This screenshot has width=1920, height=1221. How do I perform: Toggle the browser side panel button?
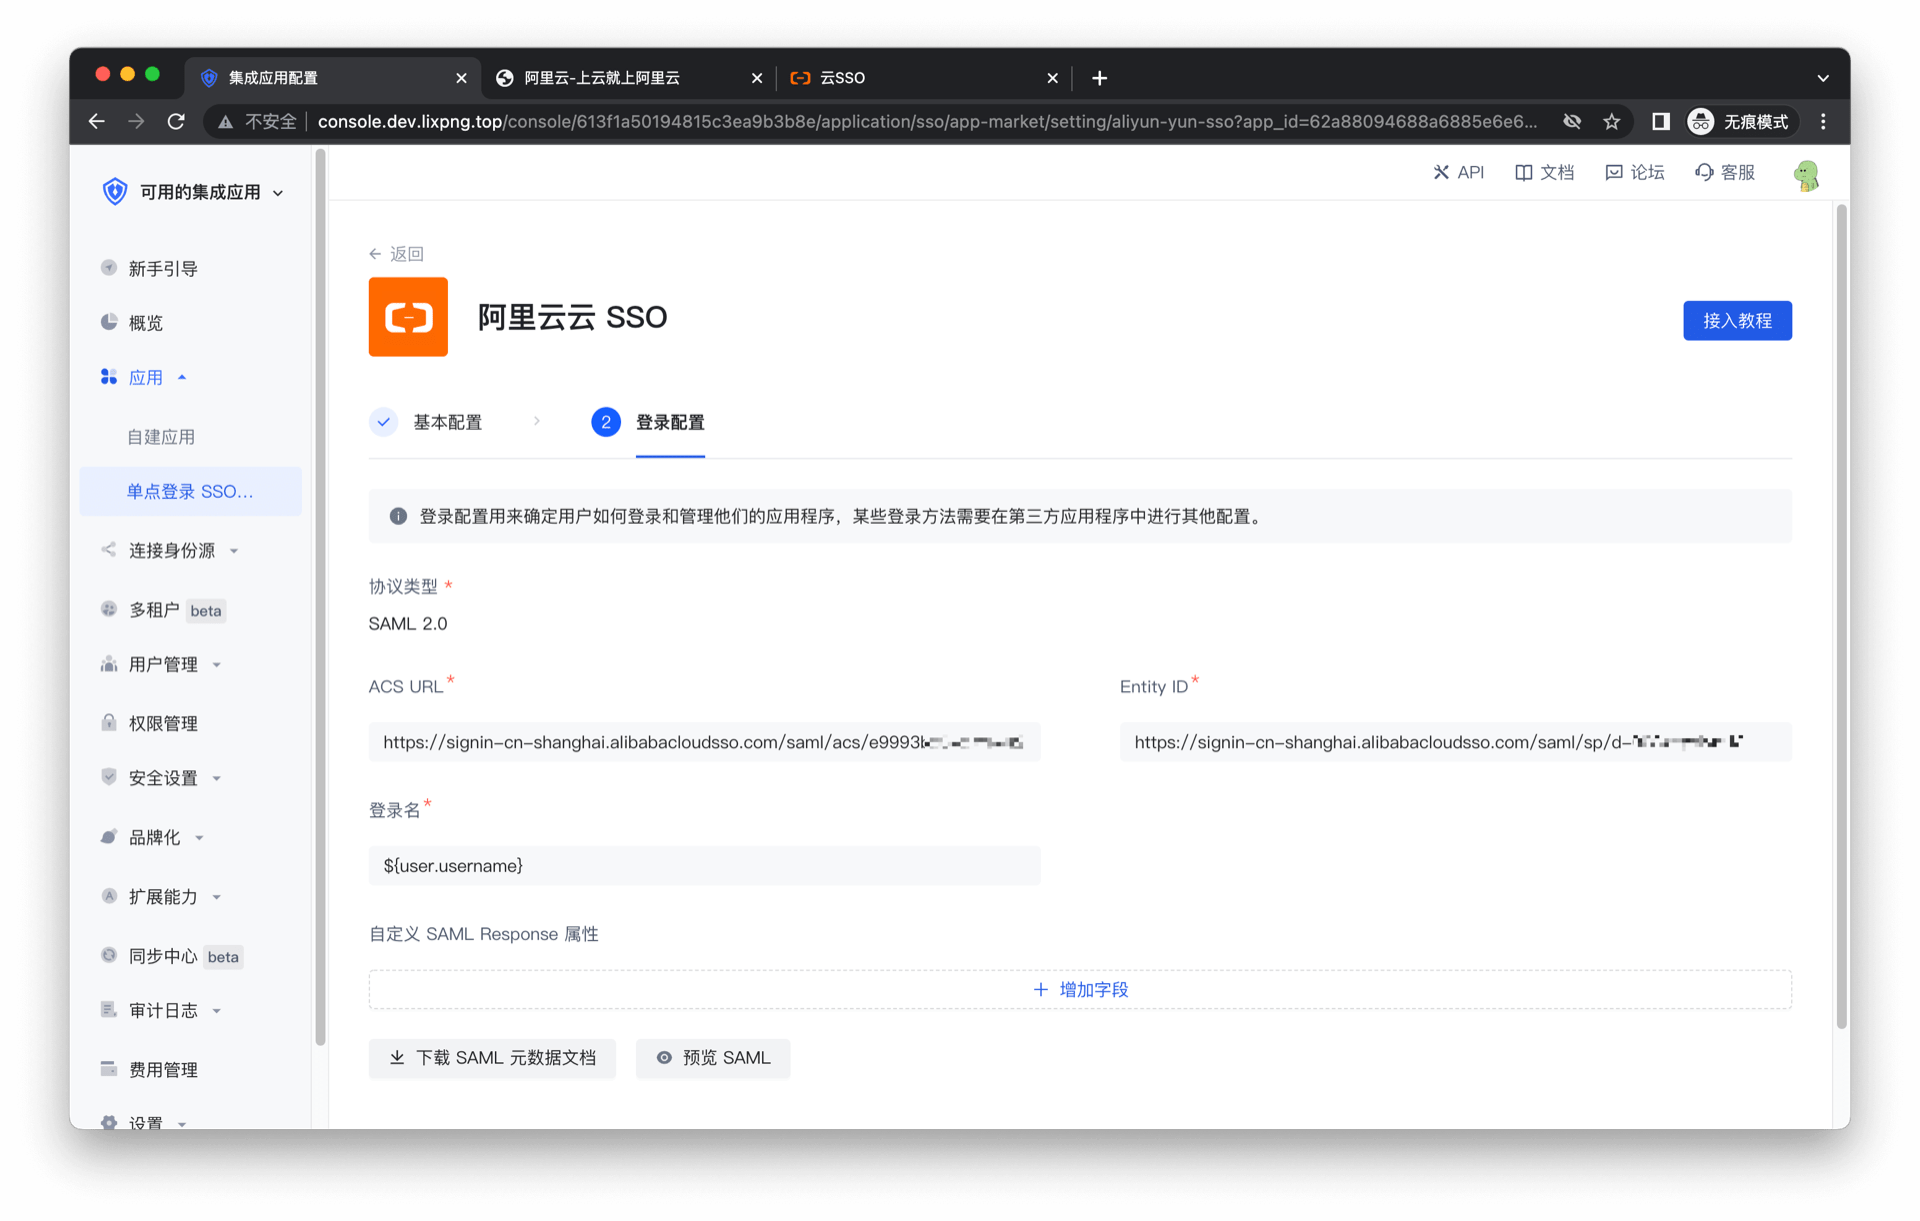[x=1660, y=121]
